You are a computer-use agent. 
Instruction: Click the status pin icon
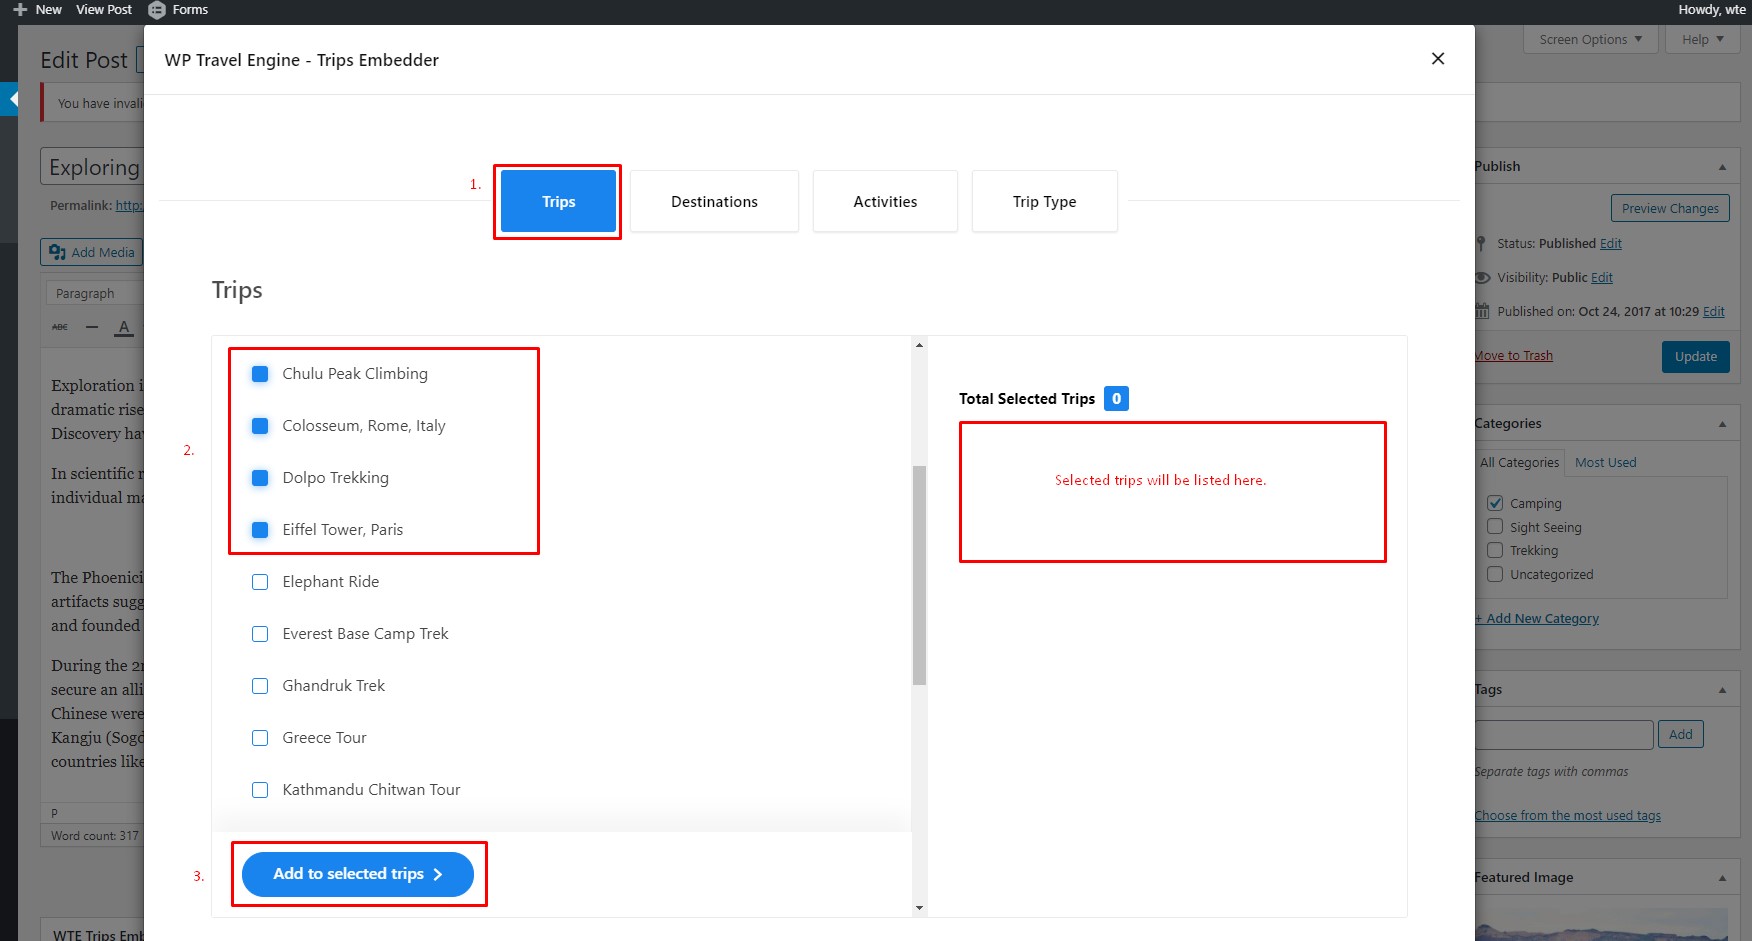tap(1481, 243)
